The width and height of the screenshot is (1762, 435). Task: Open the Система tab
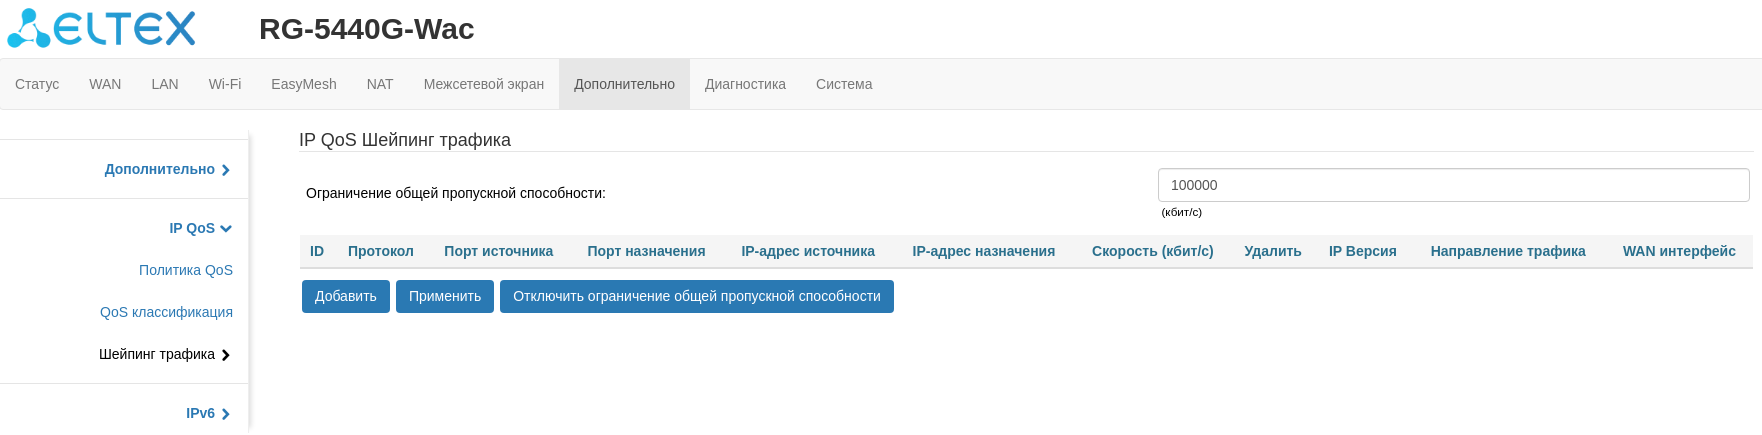(844, 84)
